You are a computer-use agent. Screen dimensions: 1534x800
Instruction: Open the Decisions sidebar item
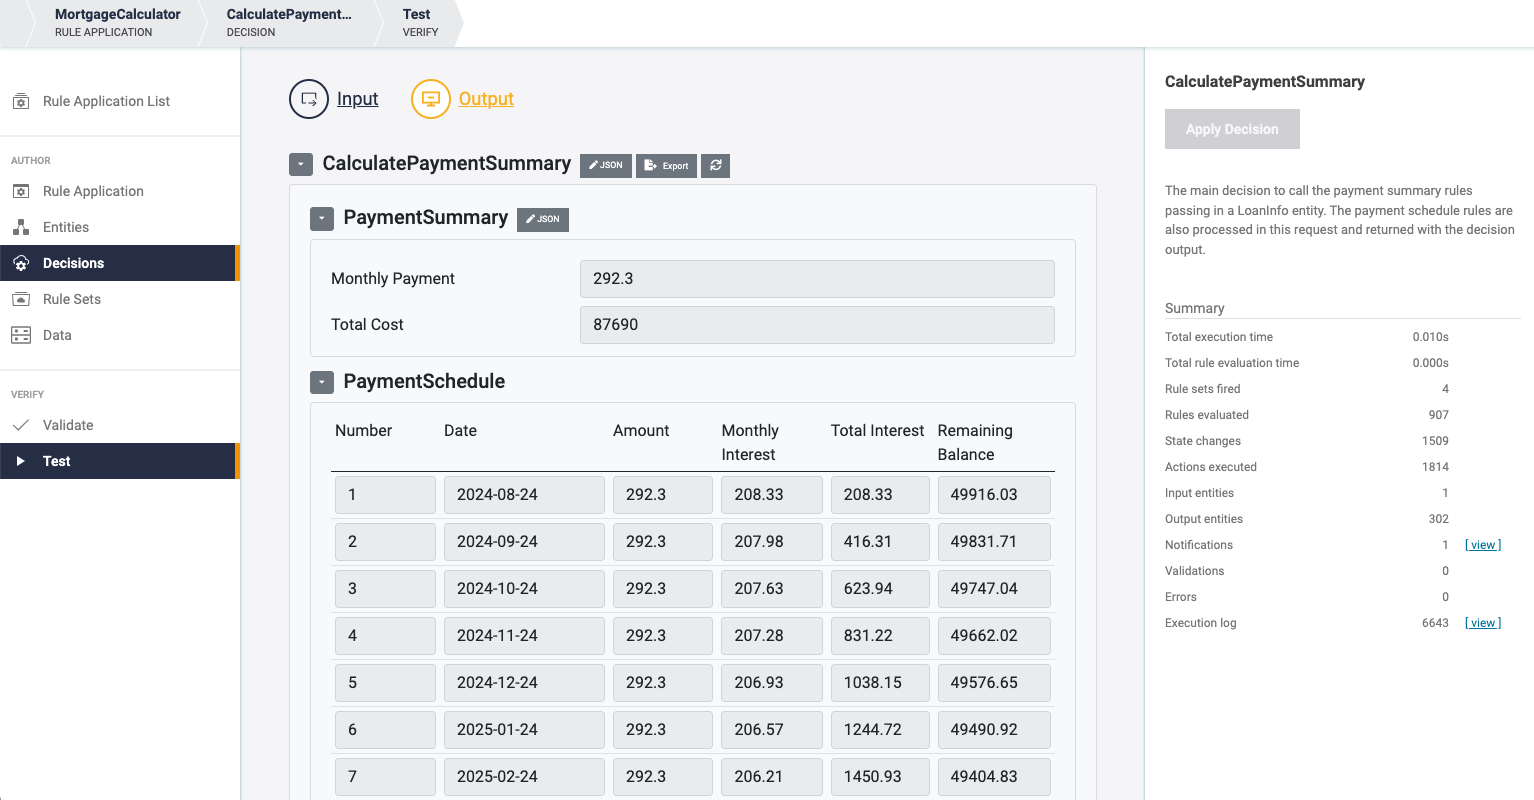[x=73, y=263]
